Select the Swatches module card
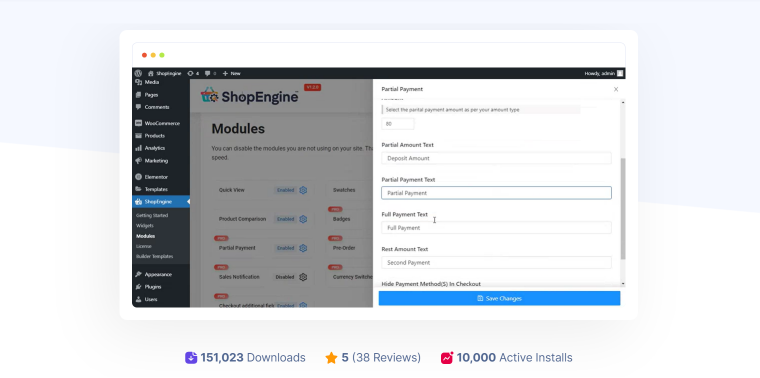The image size is (760, 378). coord(349,190)
